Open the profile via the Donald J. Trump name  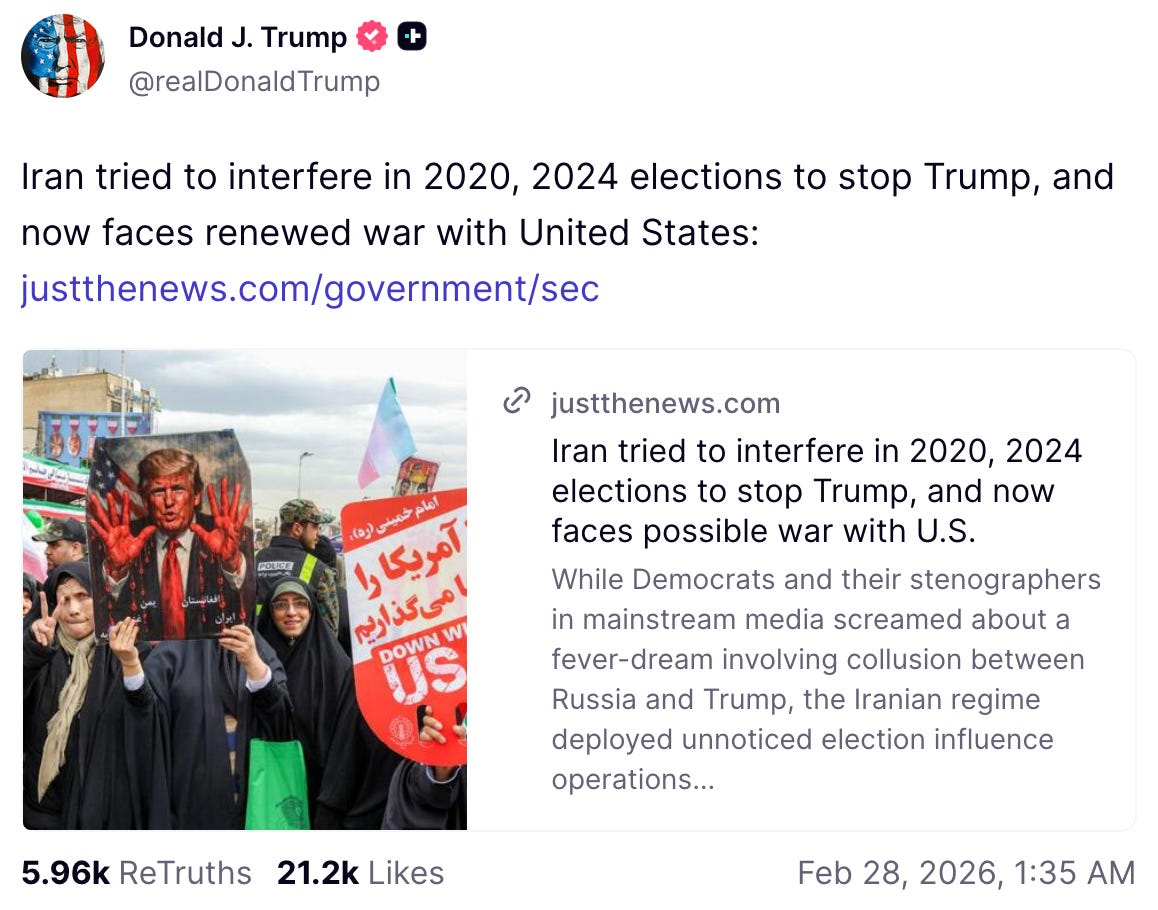tap(240, 37)
